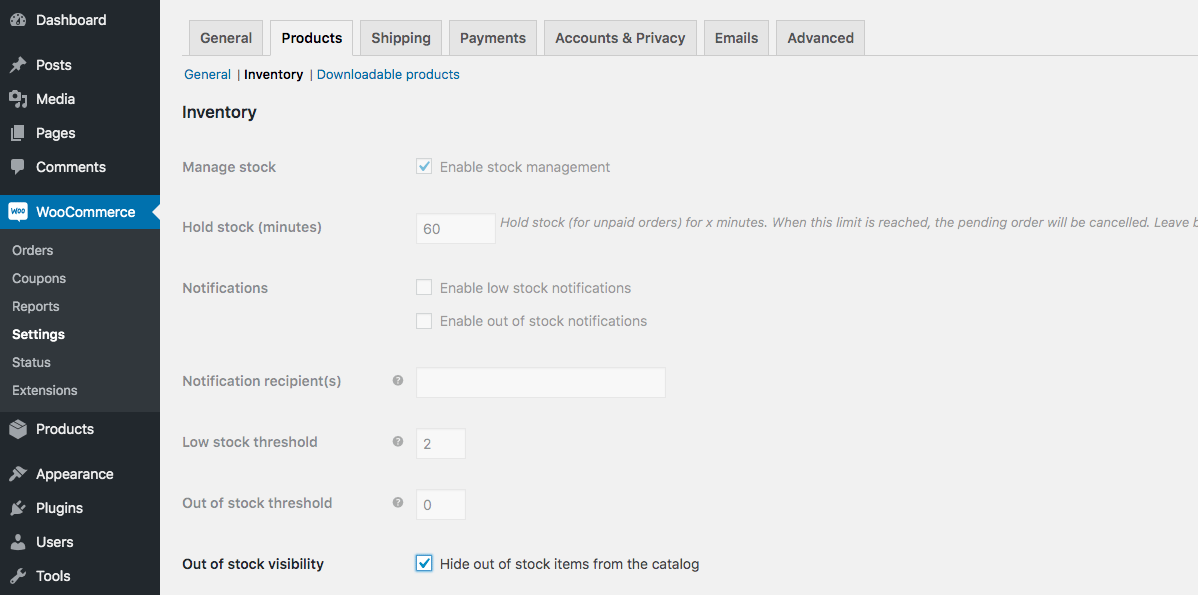Click the Out of stock threshold field

[440, 504]
